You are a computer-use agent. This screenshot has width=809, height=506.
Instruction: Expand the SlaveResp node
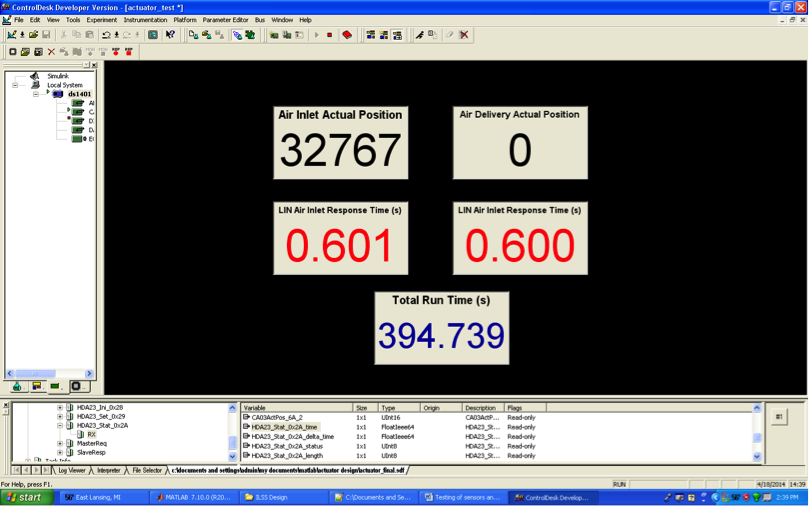pyautogui.click(x=60, y=452)
